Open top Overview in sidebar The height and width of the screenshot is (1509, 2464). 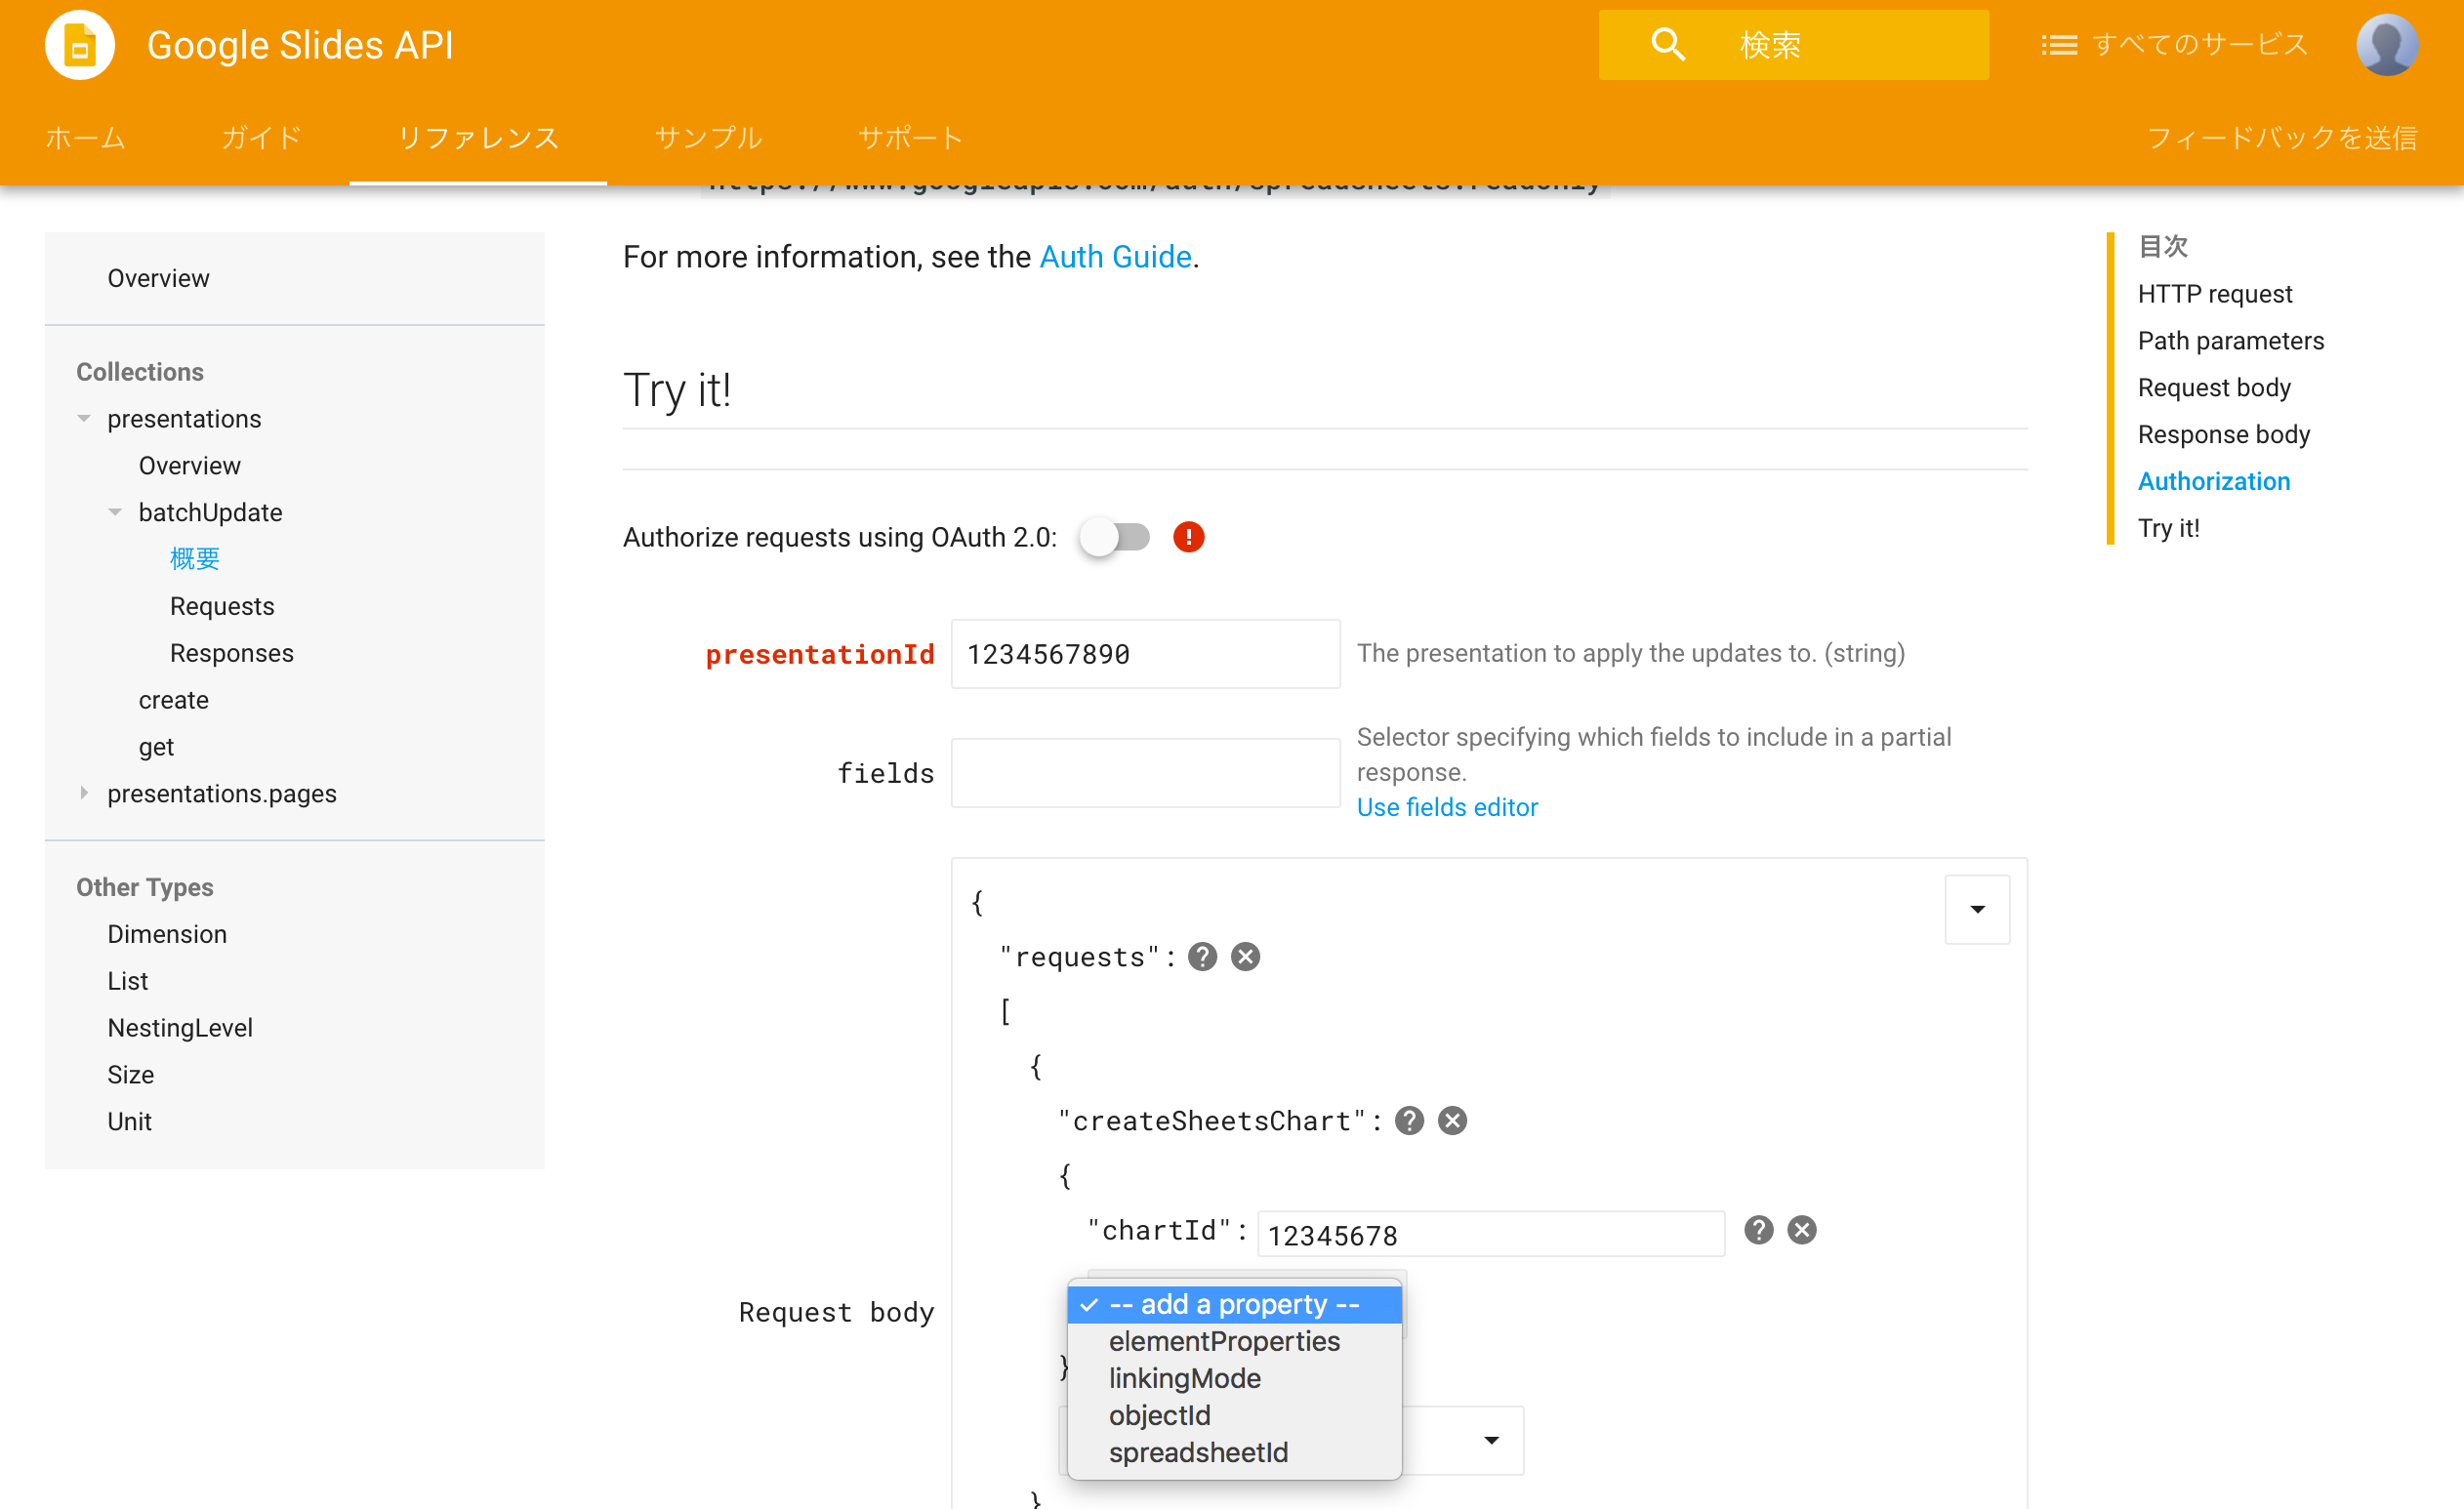pyautogui.click(x=158, y=278)
